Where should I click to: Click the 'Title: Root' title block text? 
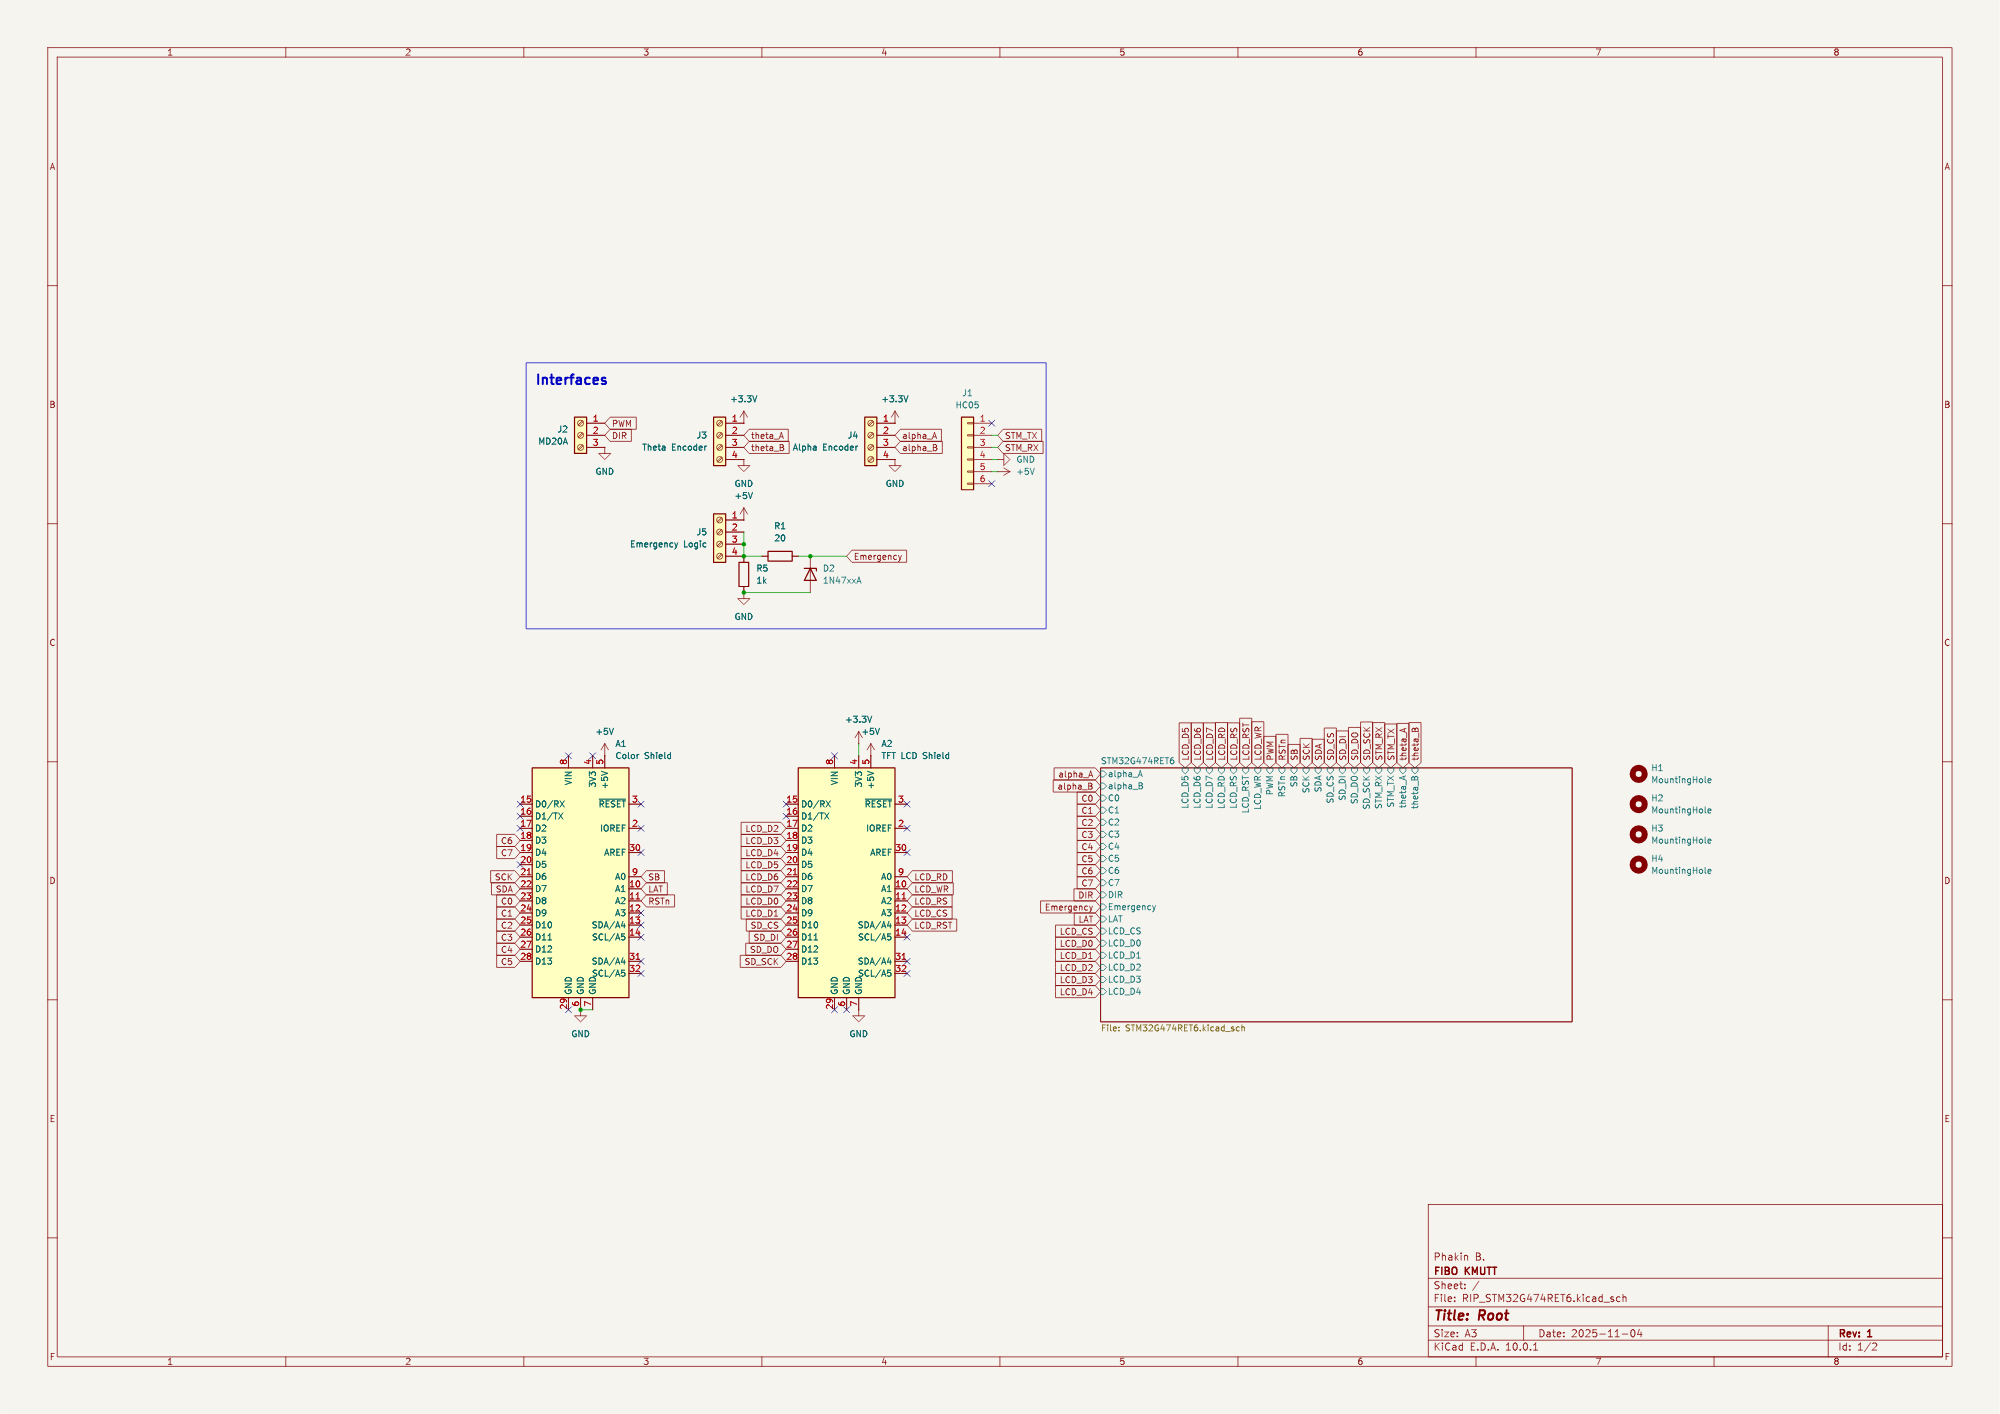(x=1471, y=1315)
